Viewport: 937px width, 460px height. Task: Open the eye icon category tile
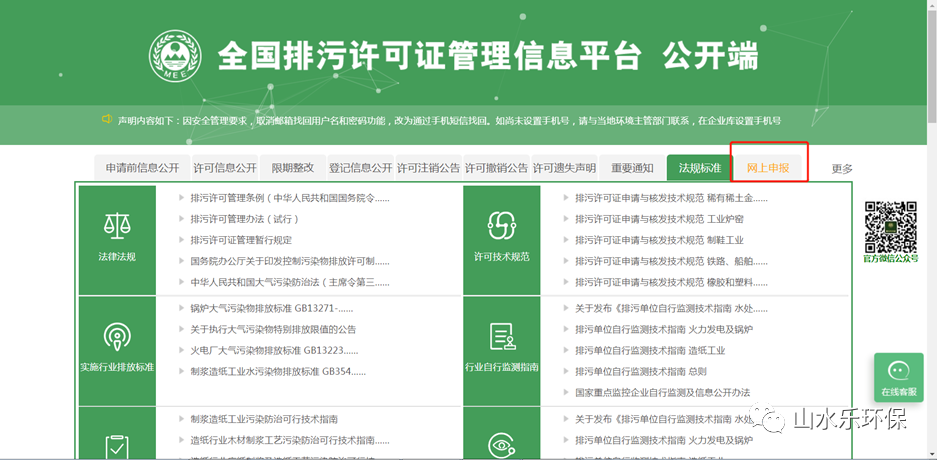[502, 434]
